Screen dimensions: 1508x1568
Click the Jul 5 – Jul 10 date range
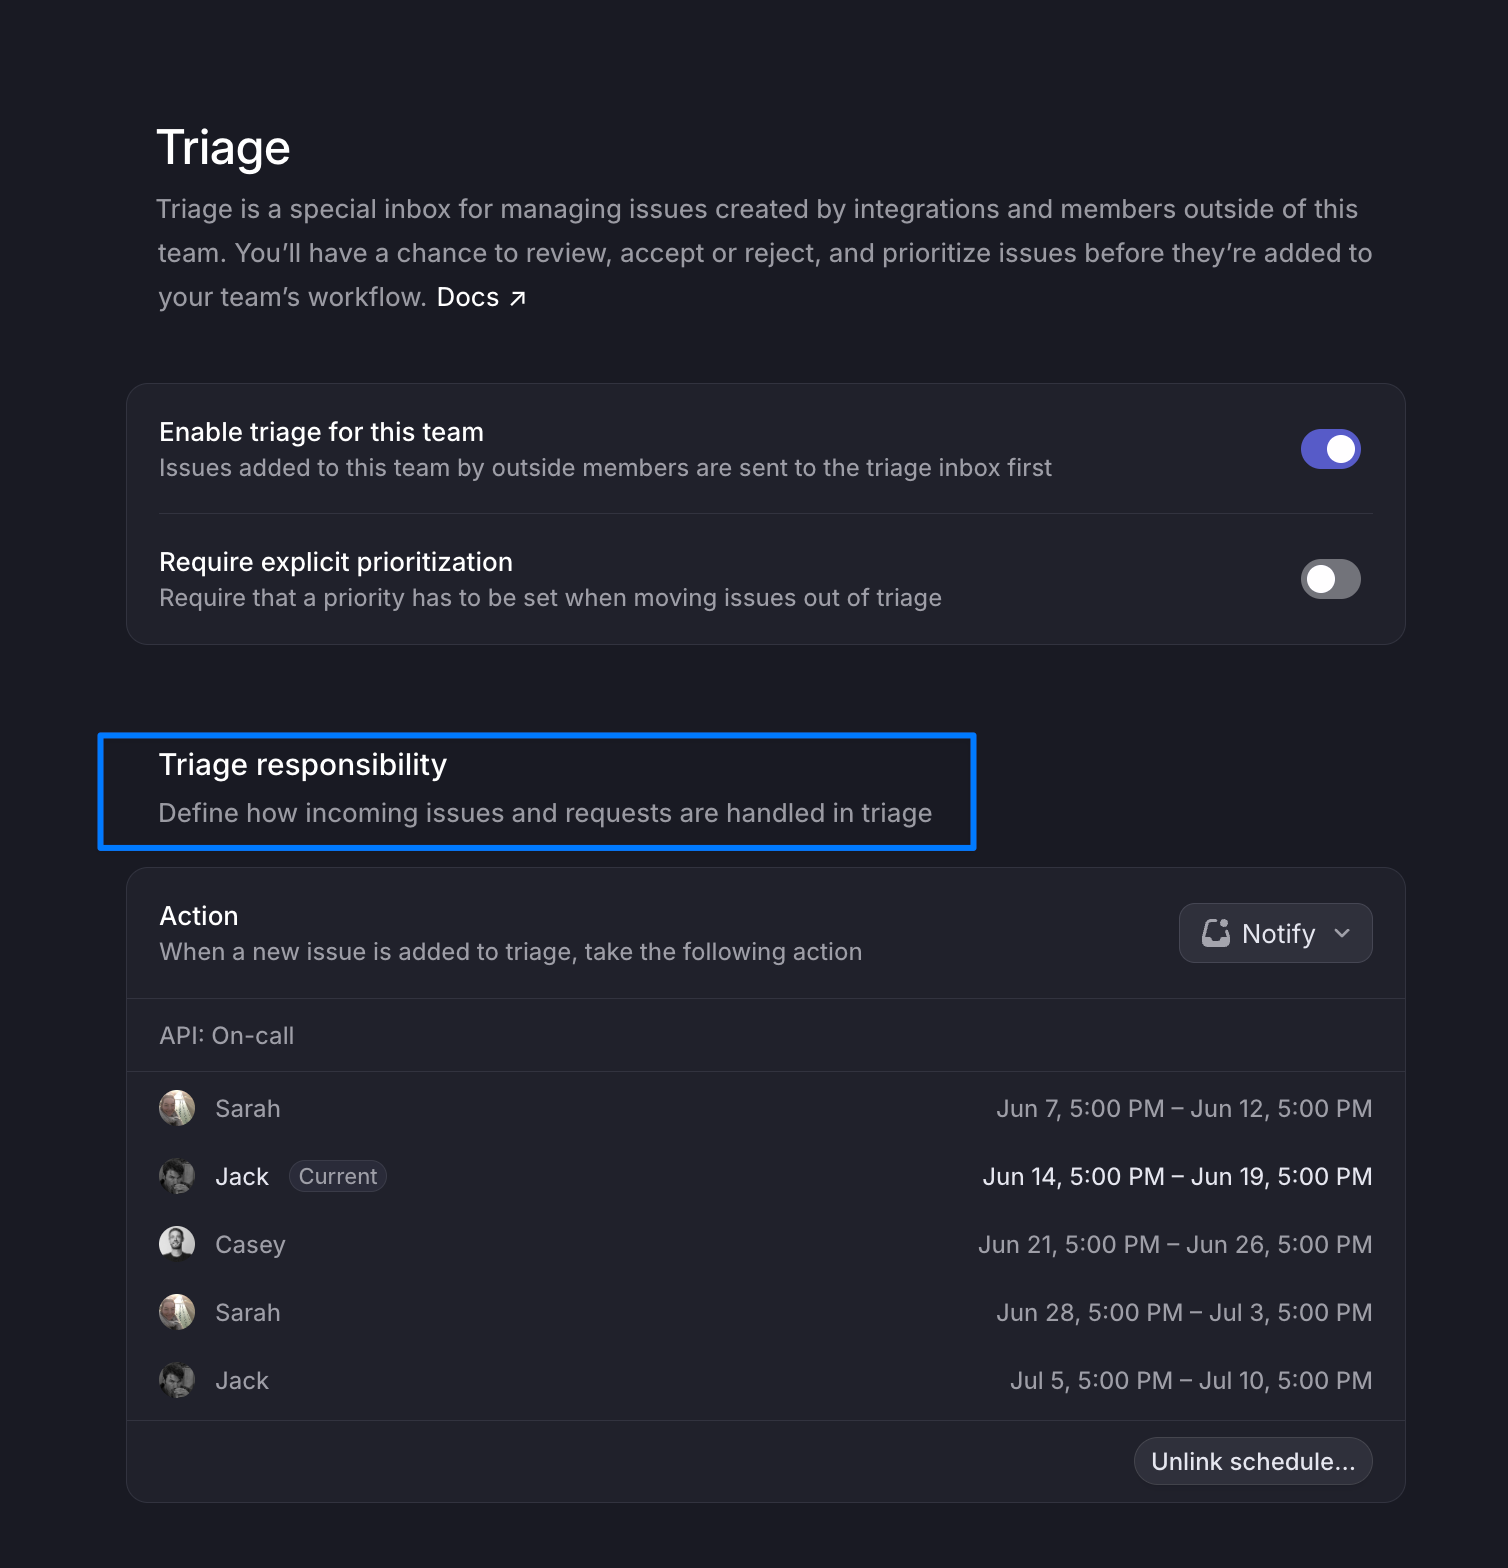[x=1191, y=1380]
